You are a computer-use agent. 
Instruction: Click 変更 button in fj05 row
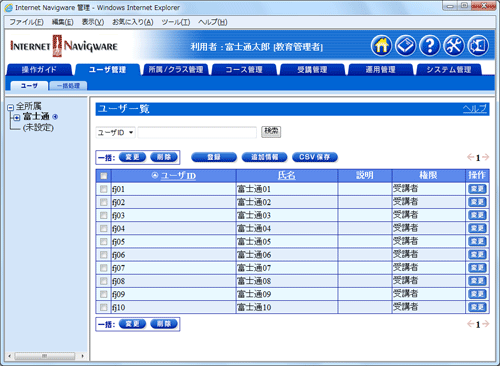[477, 241]
